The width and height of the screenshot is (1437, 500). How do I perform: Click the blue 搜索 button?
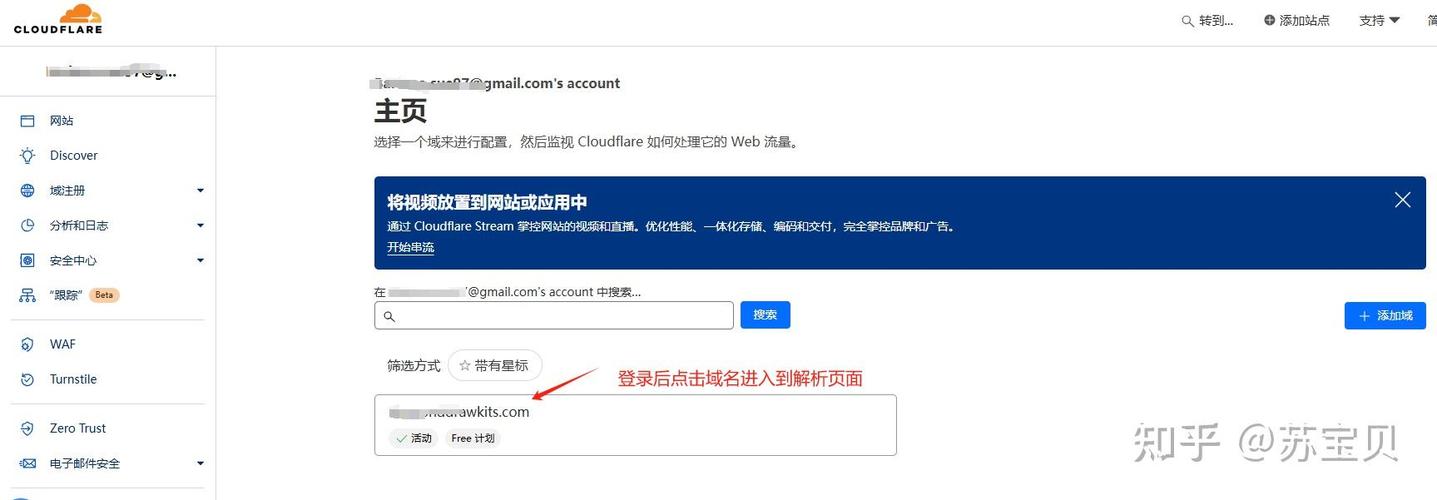click(x=765, y=315)
